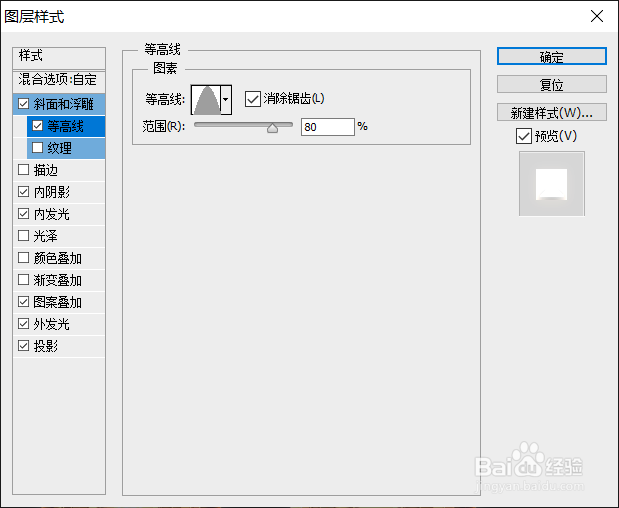Open the 渐变叠加 effect settings
This screenshot has height=508, width=619.
click(x=58, y=281)
